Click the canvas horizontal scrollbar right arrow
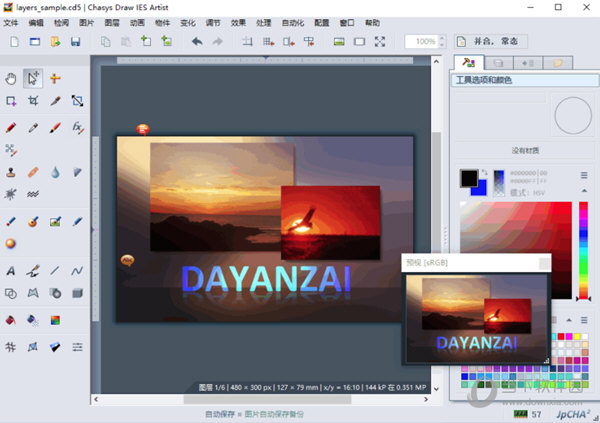This screenshot has width=600, height=423. (x=426, y=399)
